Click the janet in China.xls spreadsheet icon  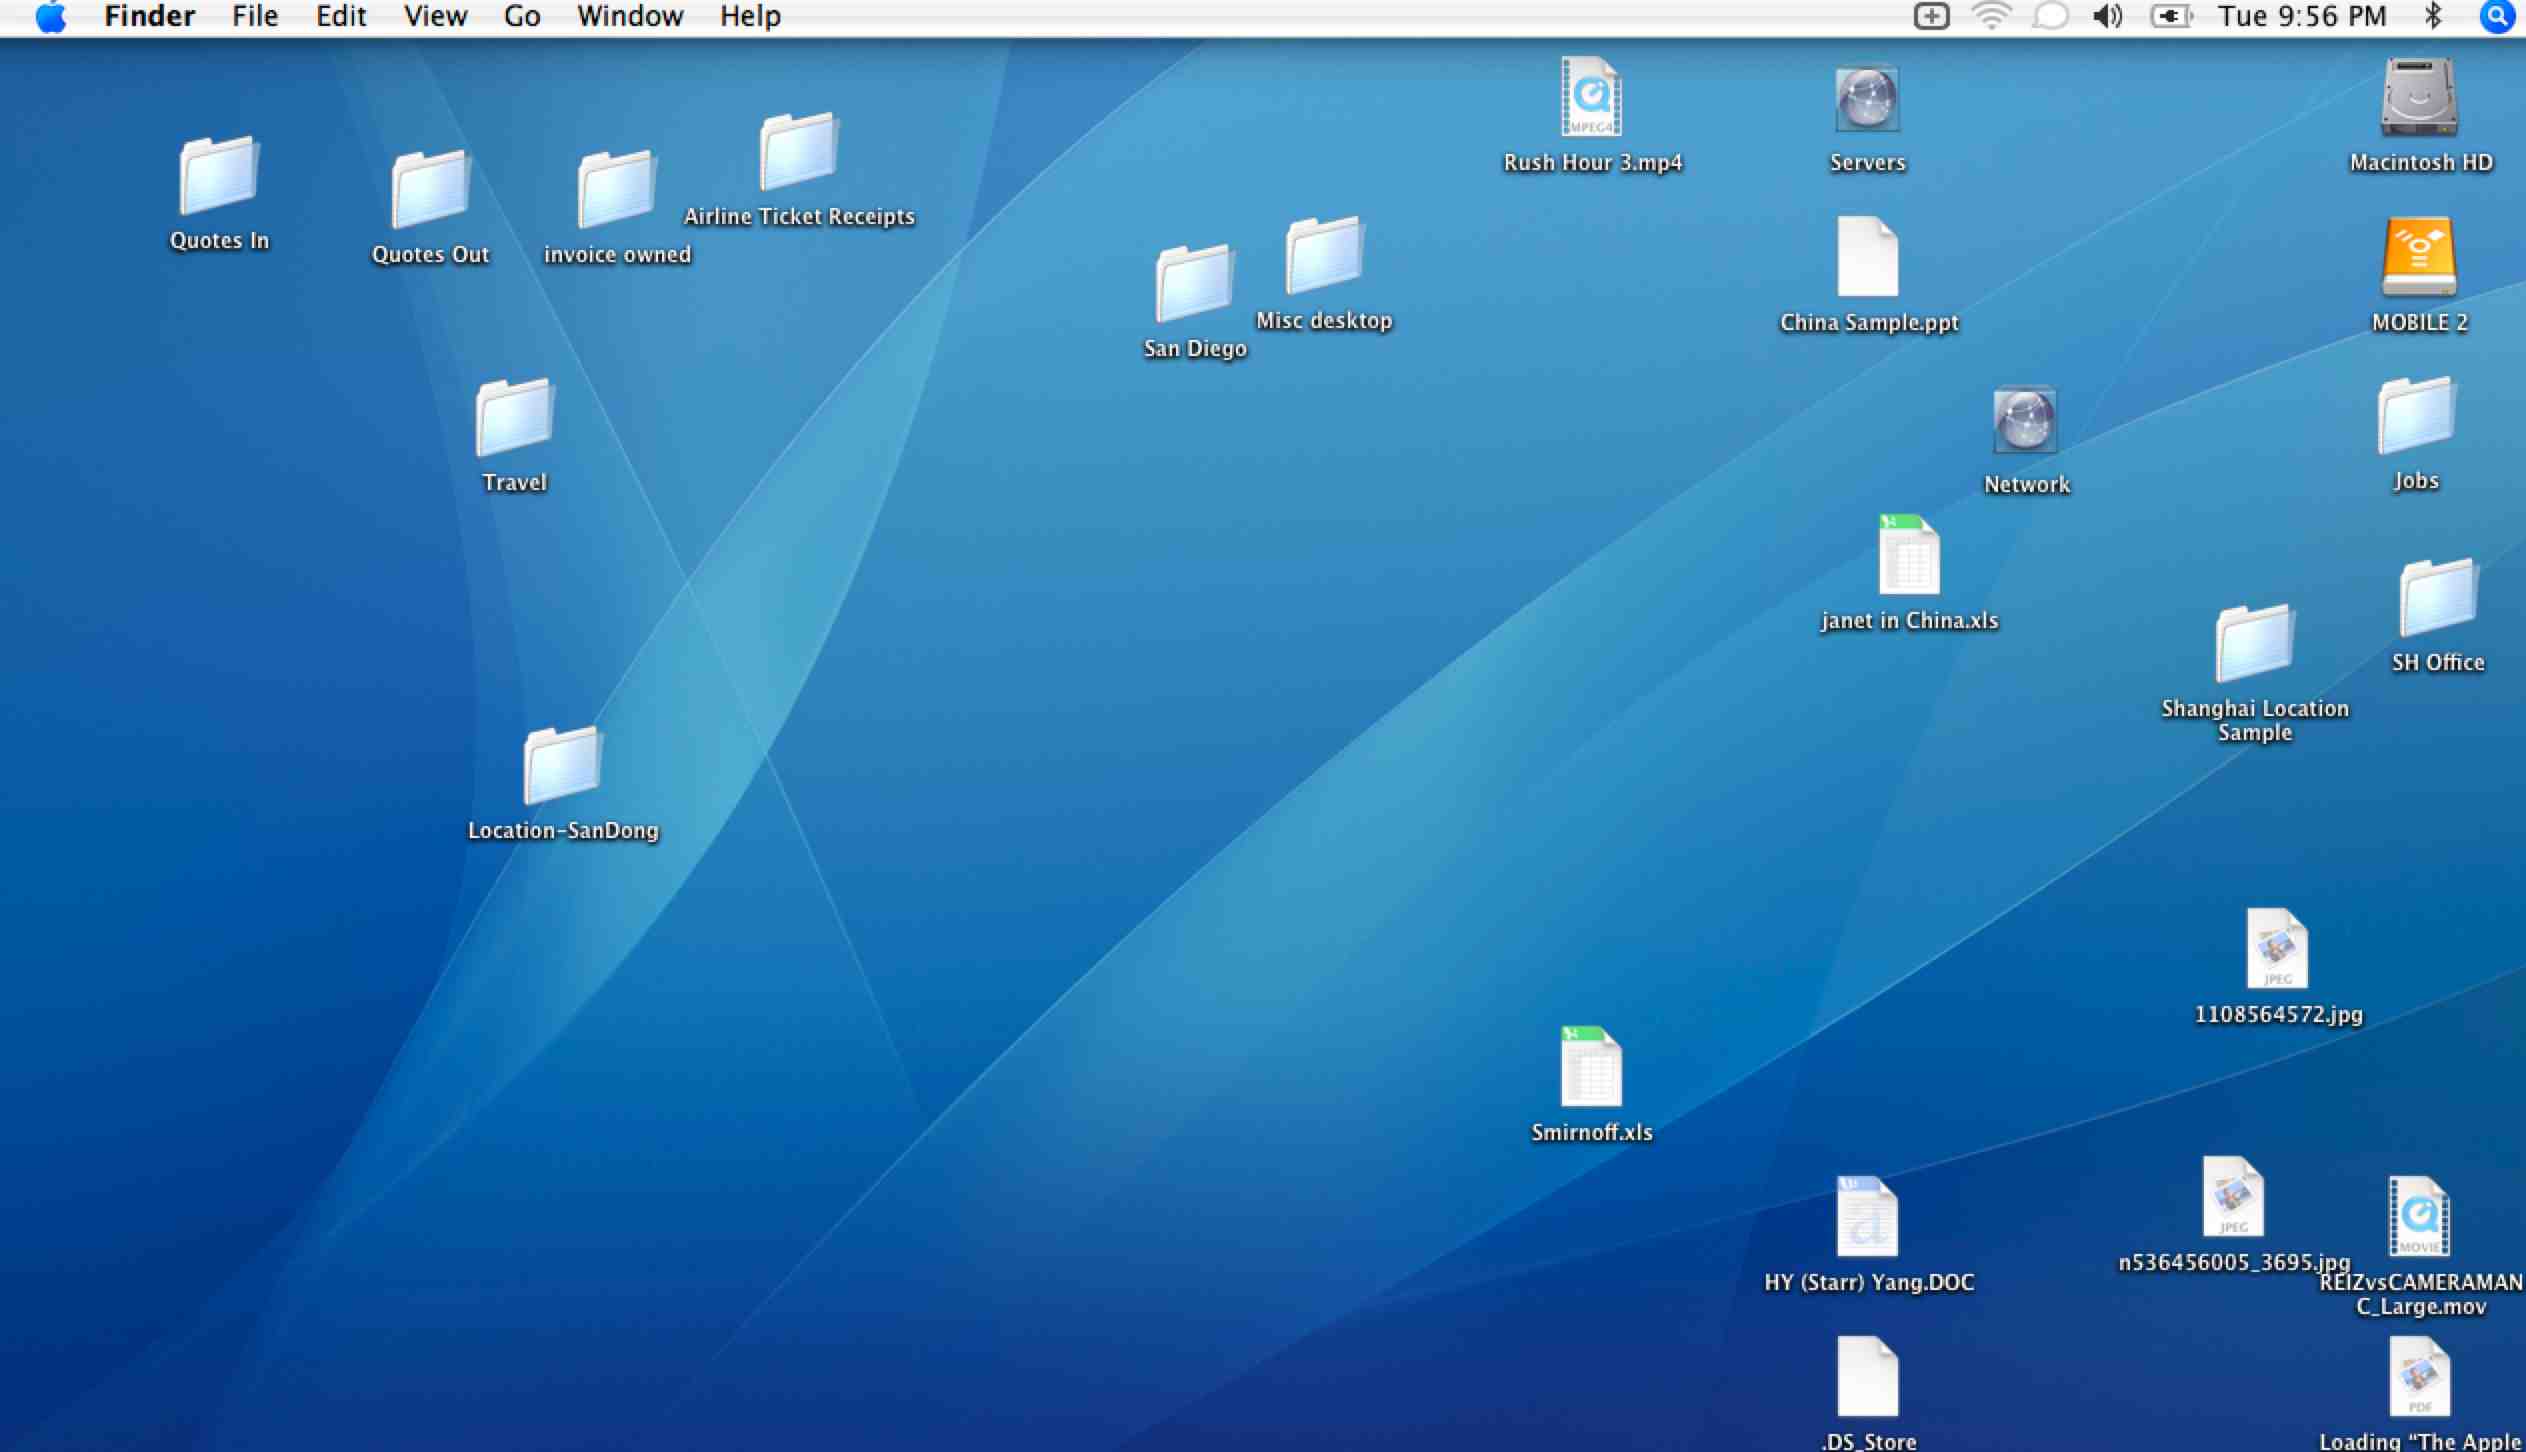[1909, 556]
